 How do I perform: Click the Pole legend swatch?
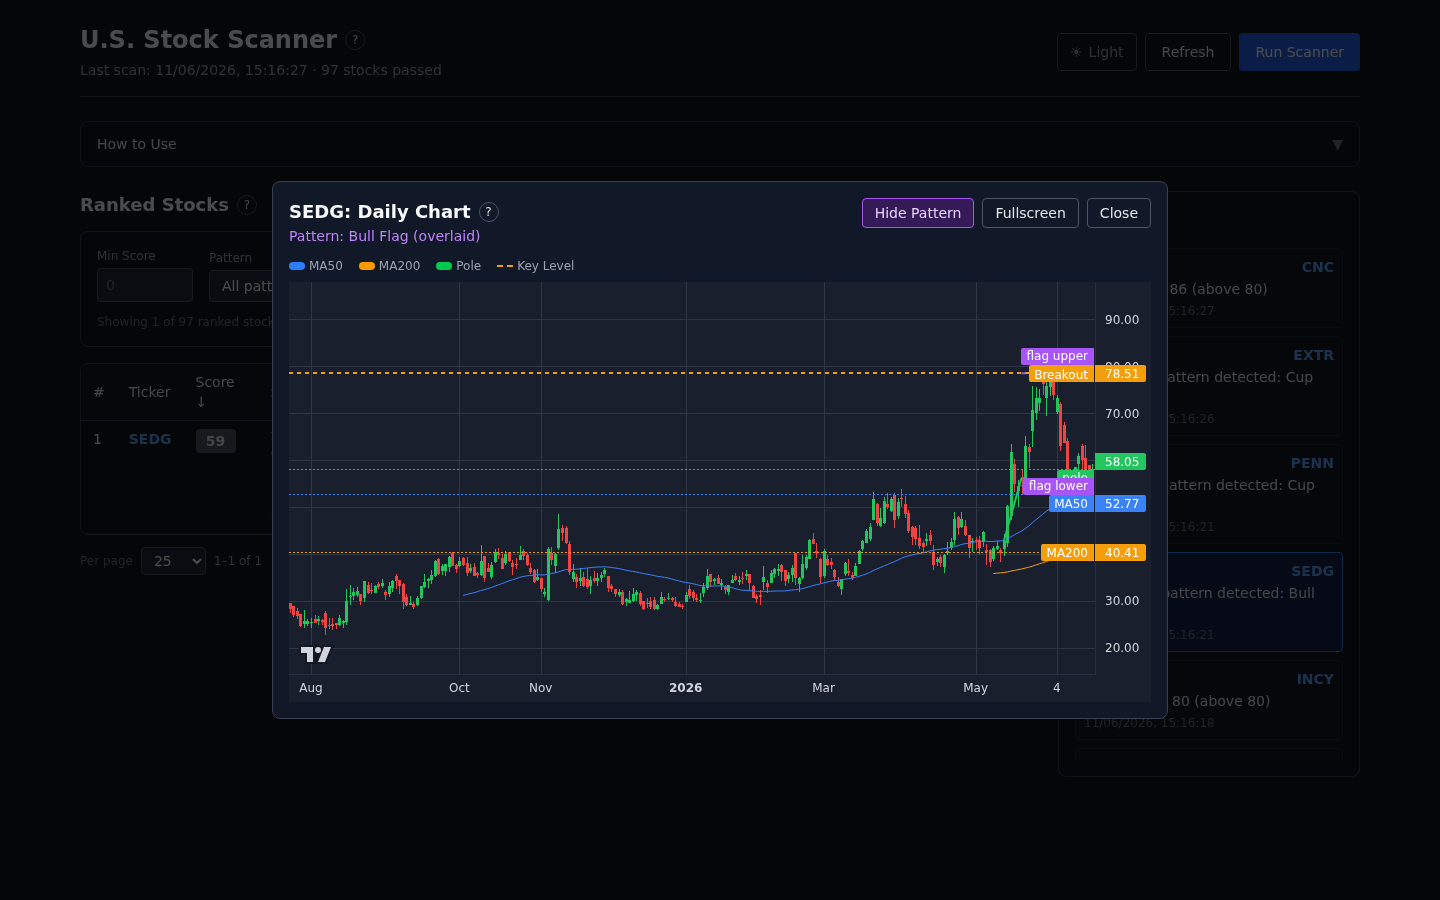tap(443, 266)
